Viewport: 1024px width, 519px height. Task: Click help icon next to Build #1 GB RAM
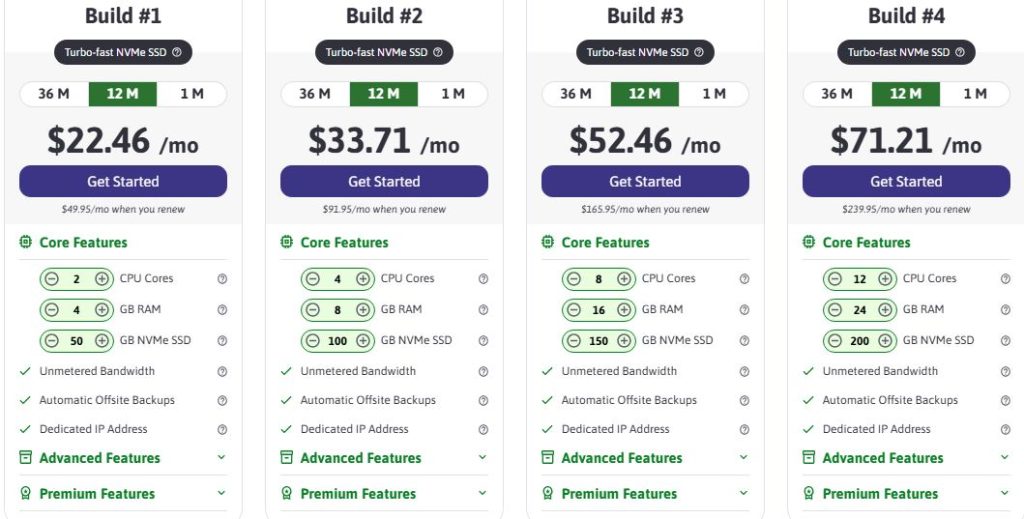coord(222,310)
